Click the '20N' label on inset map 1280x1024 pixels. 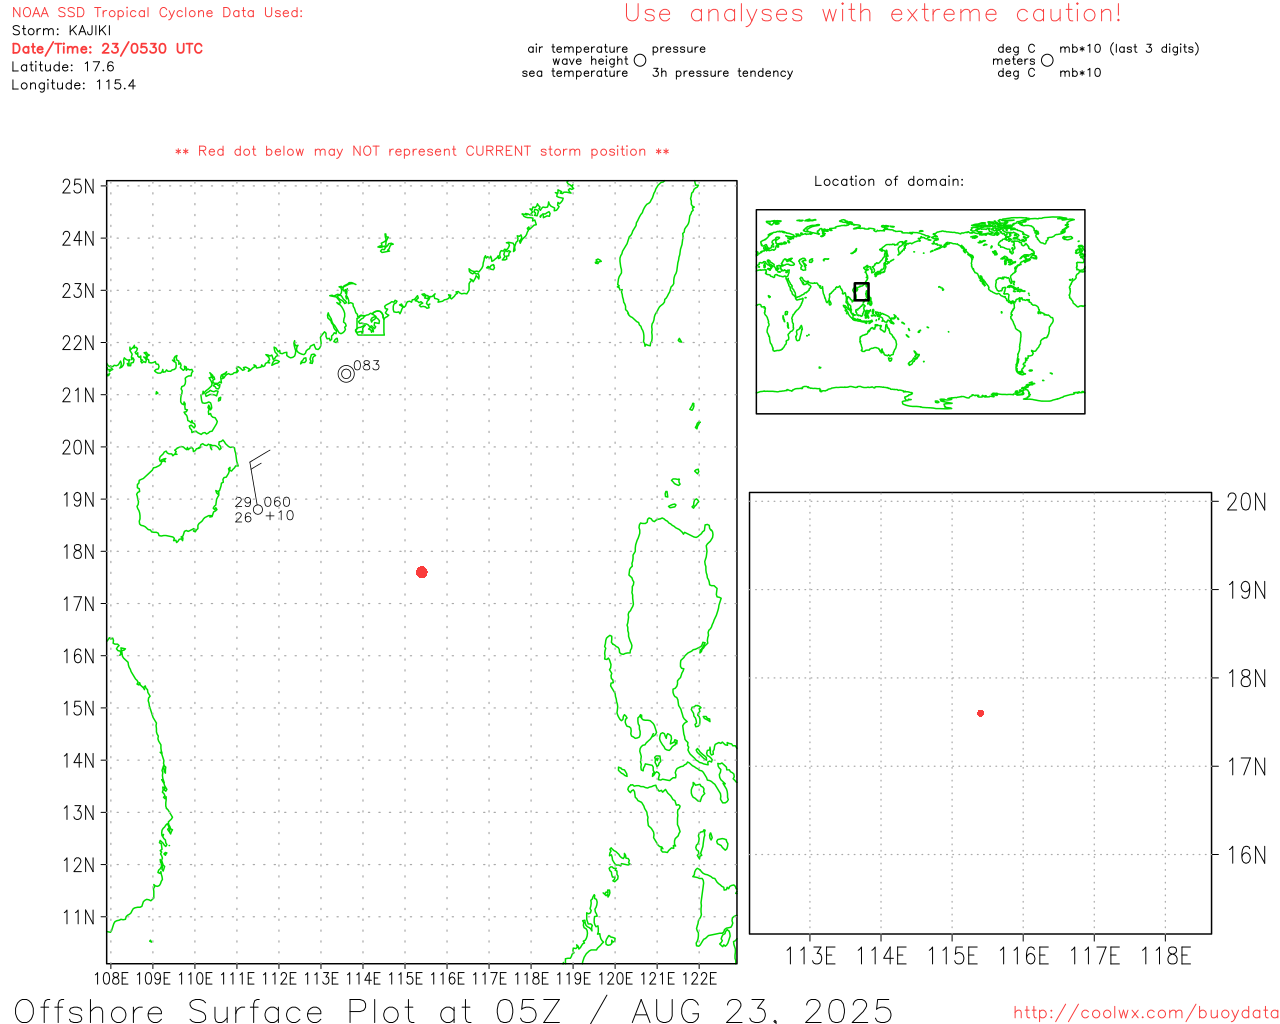click(x=1246, y=502)
